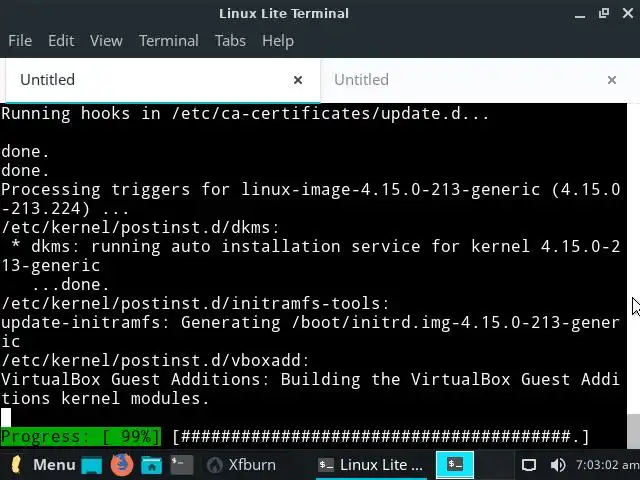Open the Terminal menu
The width and height of the screenshot is (640, 480).
[169, 40]
